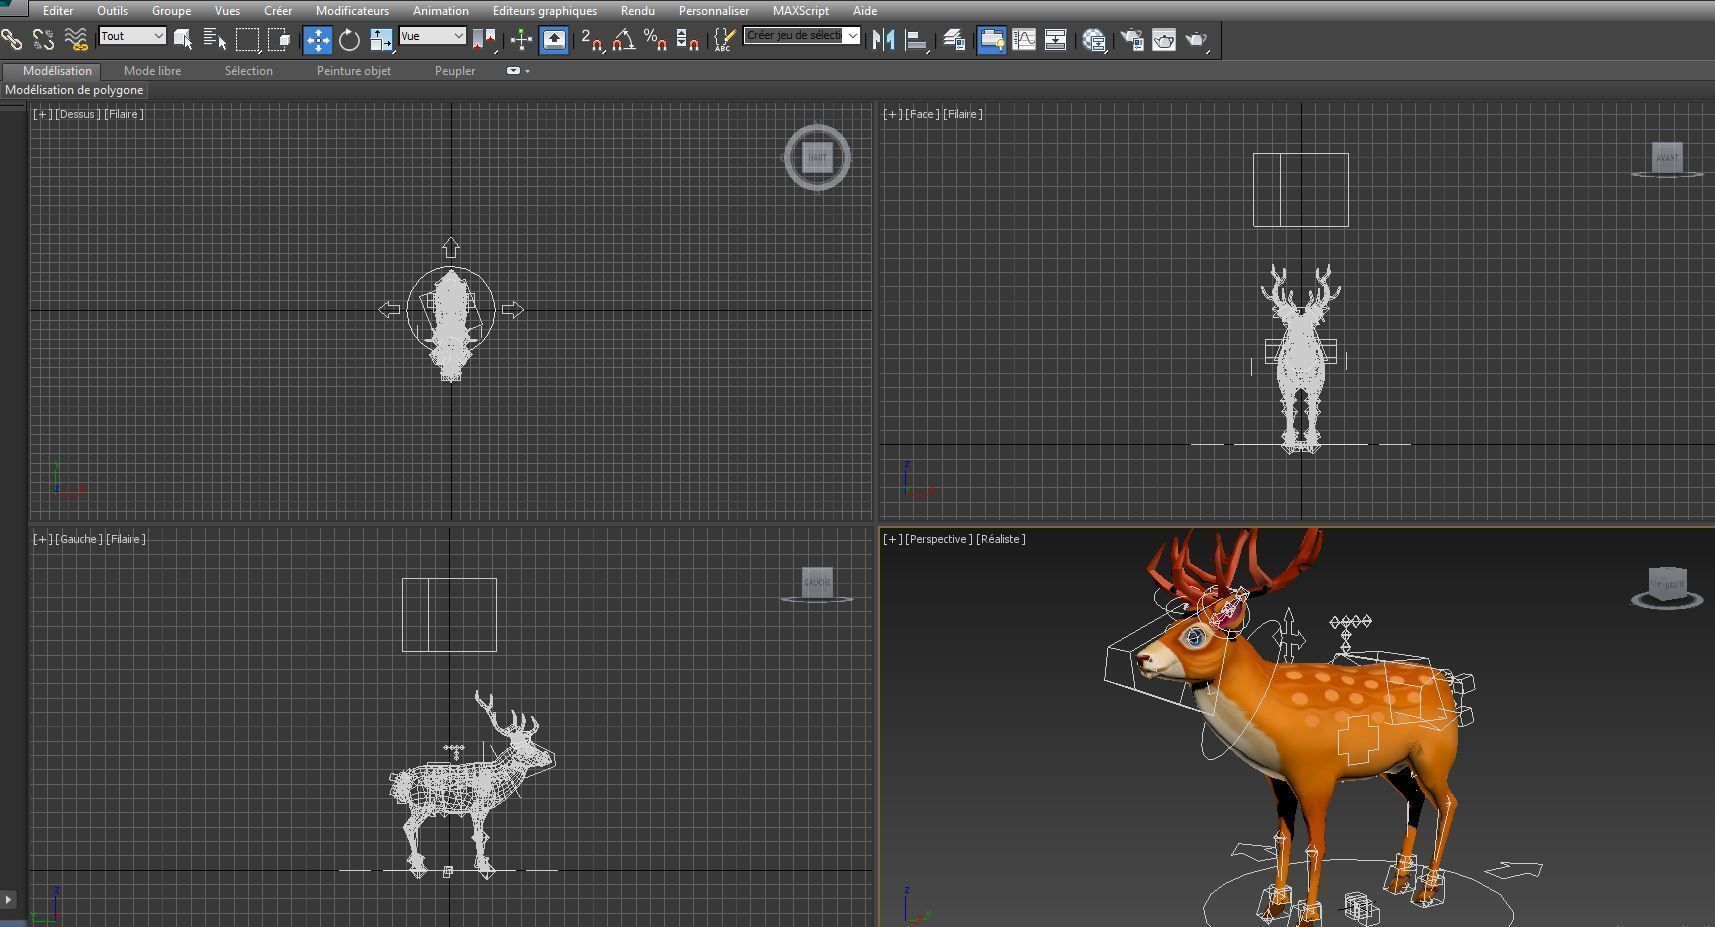The height and width of the screenshot is (927, 1715).
Task: Open the Schematic View
Action: 1056,40
